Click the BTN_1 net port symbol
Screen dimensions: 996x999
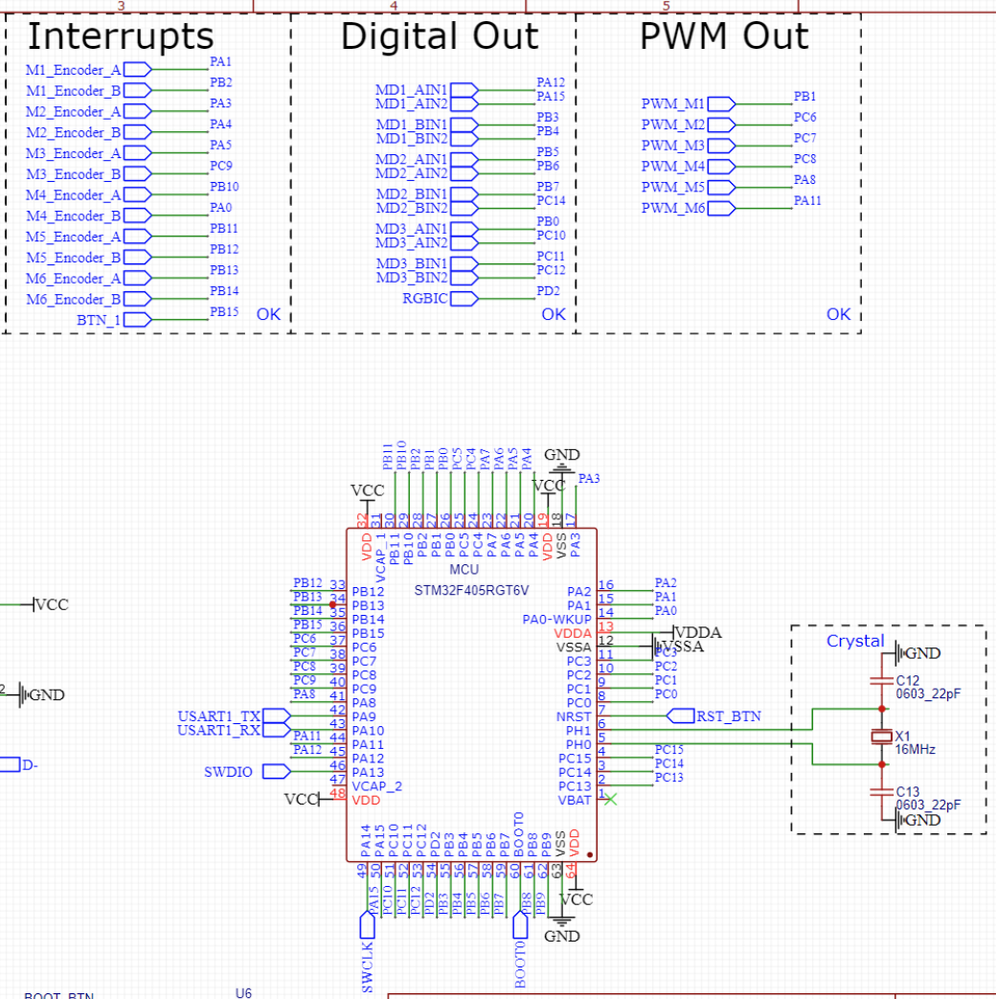pos(137,320)
